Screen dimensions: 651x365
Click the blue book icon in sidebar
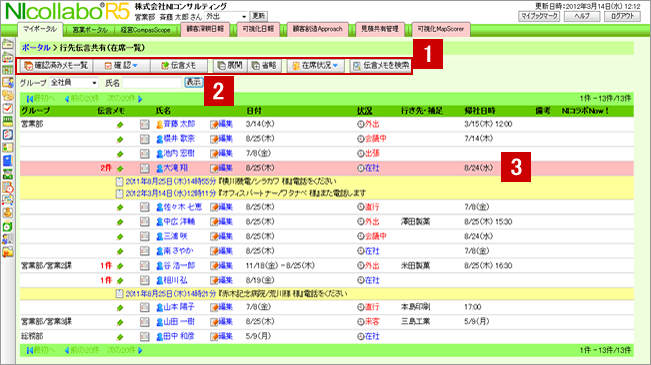[7, 160]
